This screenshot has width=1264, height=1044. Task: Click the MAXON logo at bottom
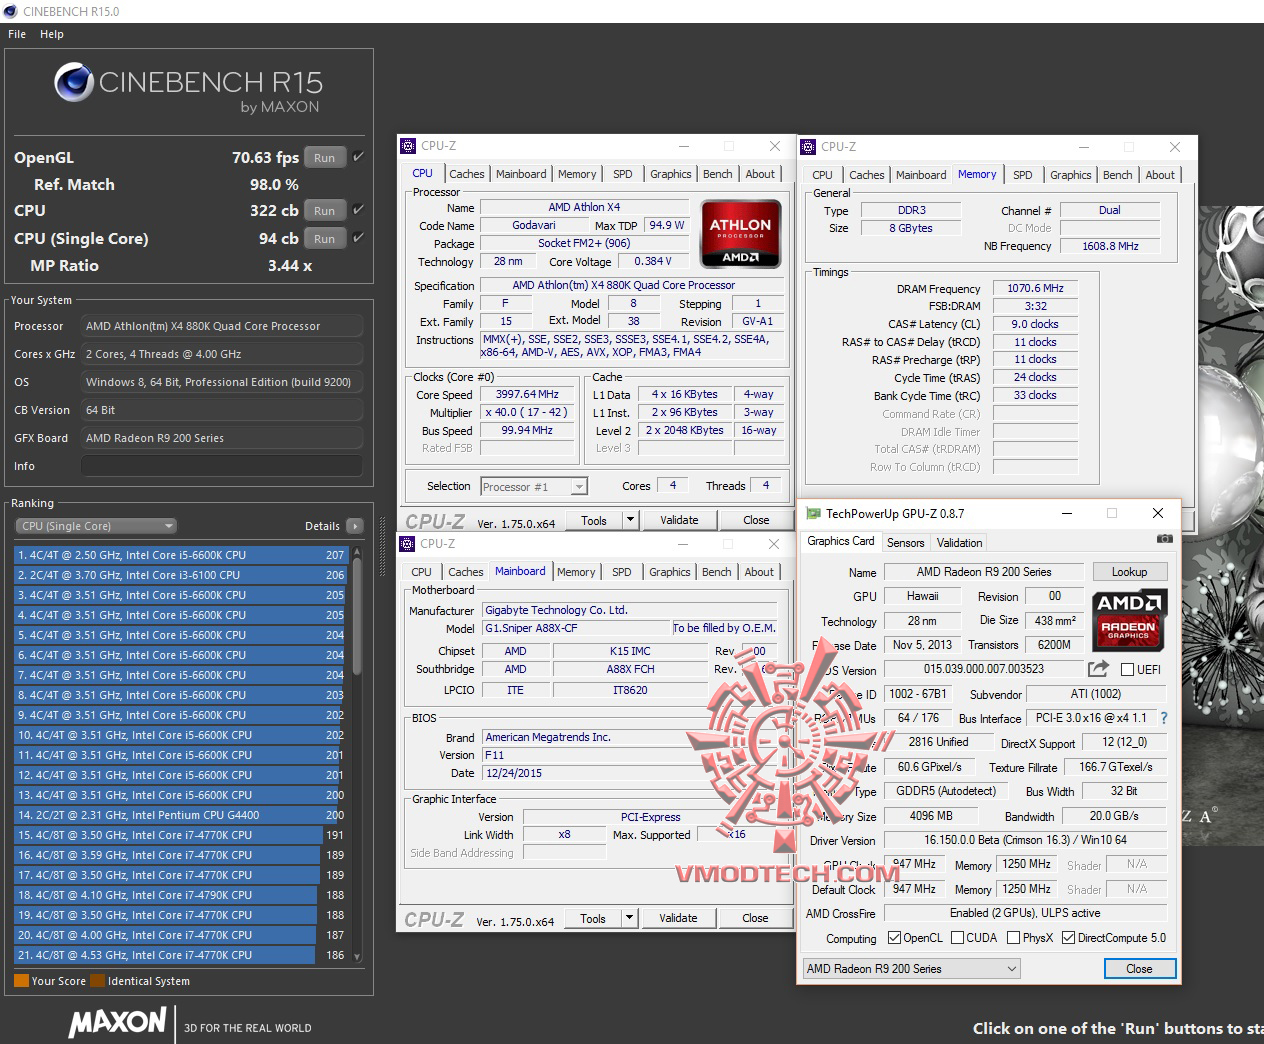118,1022
